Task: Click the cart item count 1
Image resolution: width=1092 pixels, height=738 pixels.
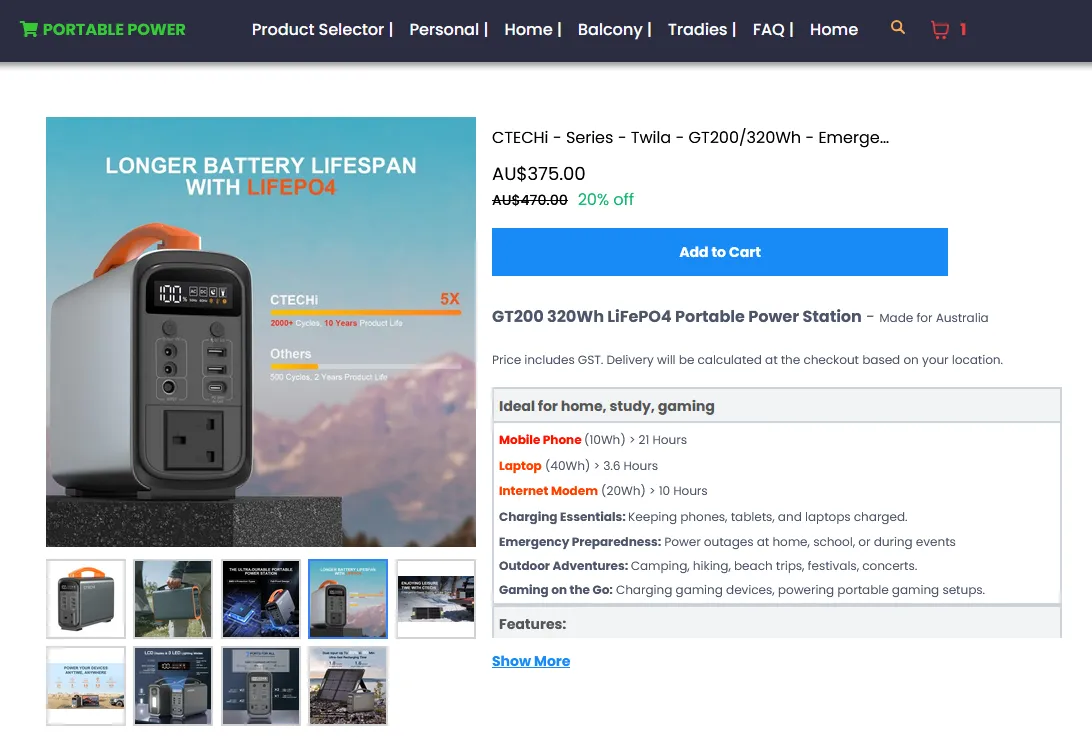Action: (x=962, y=29)
